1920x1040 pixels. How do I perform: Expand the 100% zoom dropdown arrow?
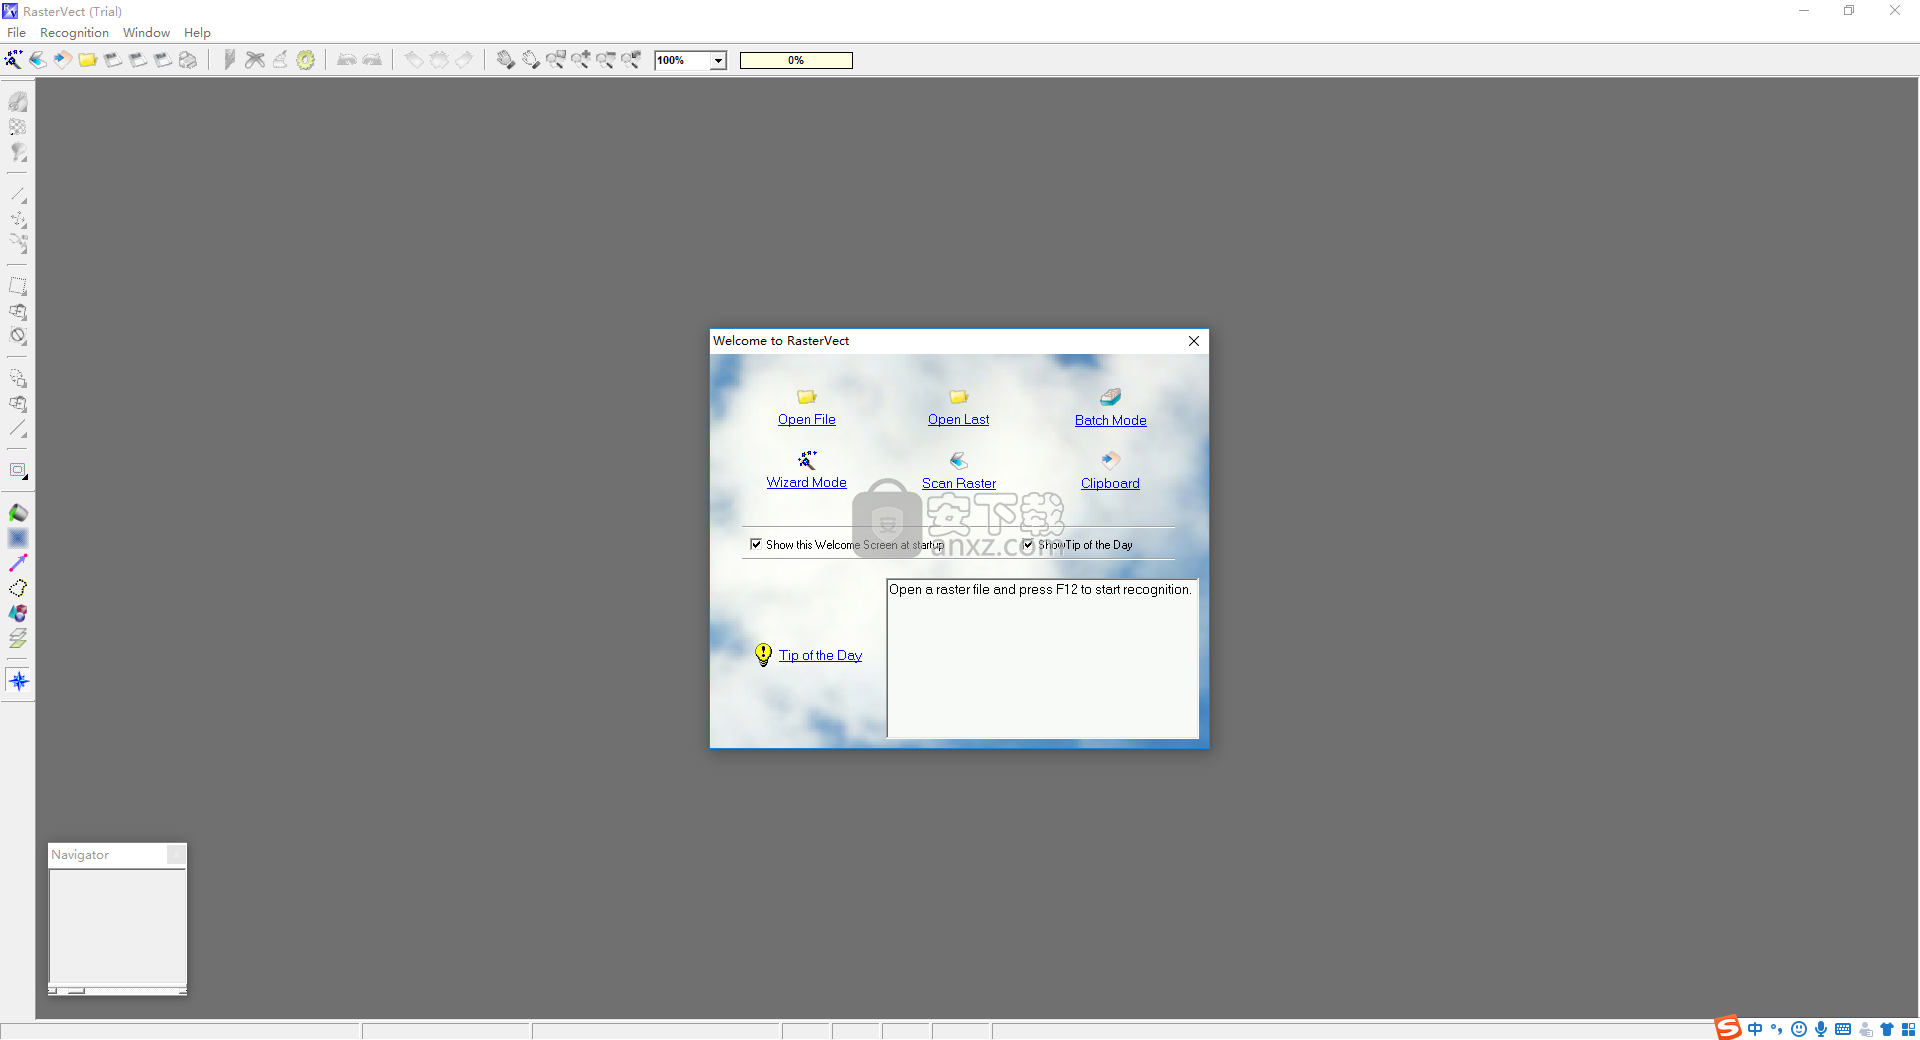718,61
